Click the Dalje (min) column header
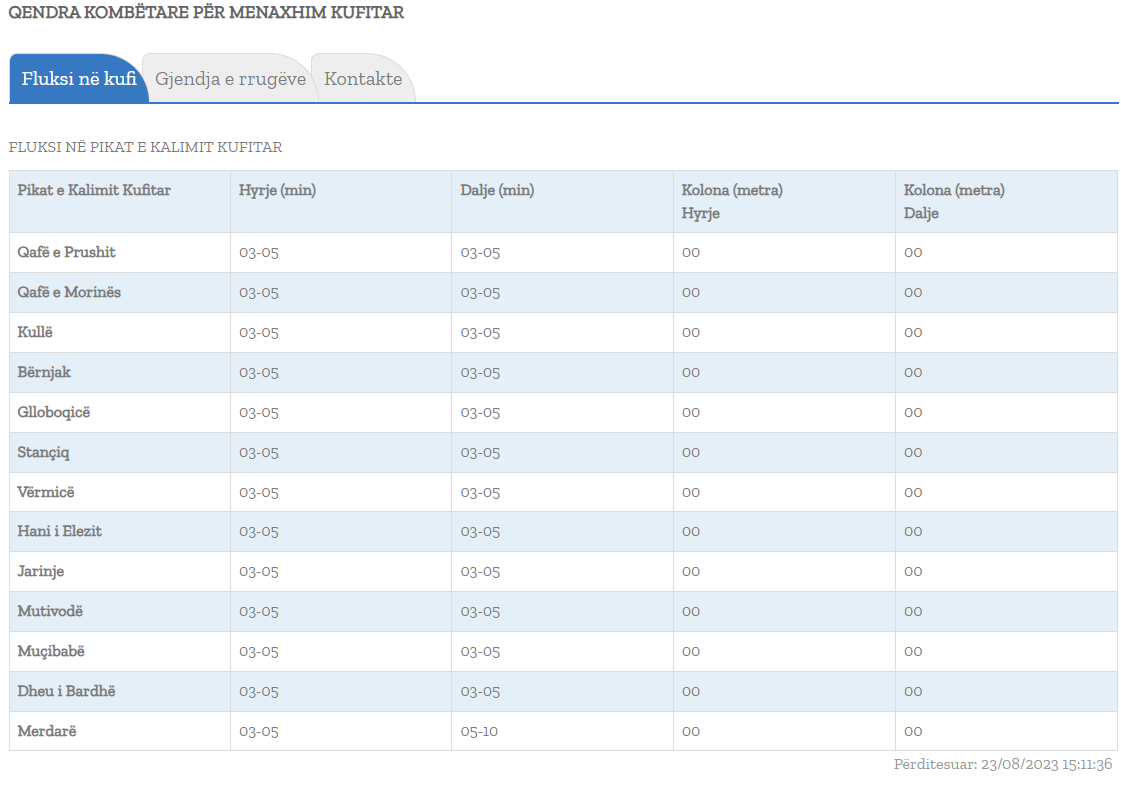This screenshot has width=1121, height=789. click(497, 190)
